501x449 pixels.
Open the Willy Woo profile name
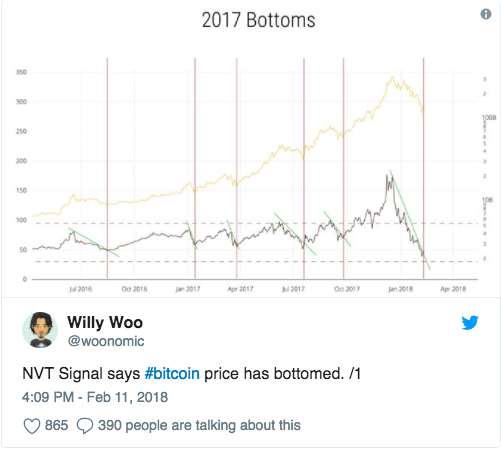click(x=105, y=322)
